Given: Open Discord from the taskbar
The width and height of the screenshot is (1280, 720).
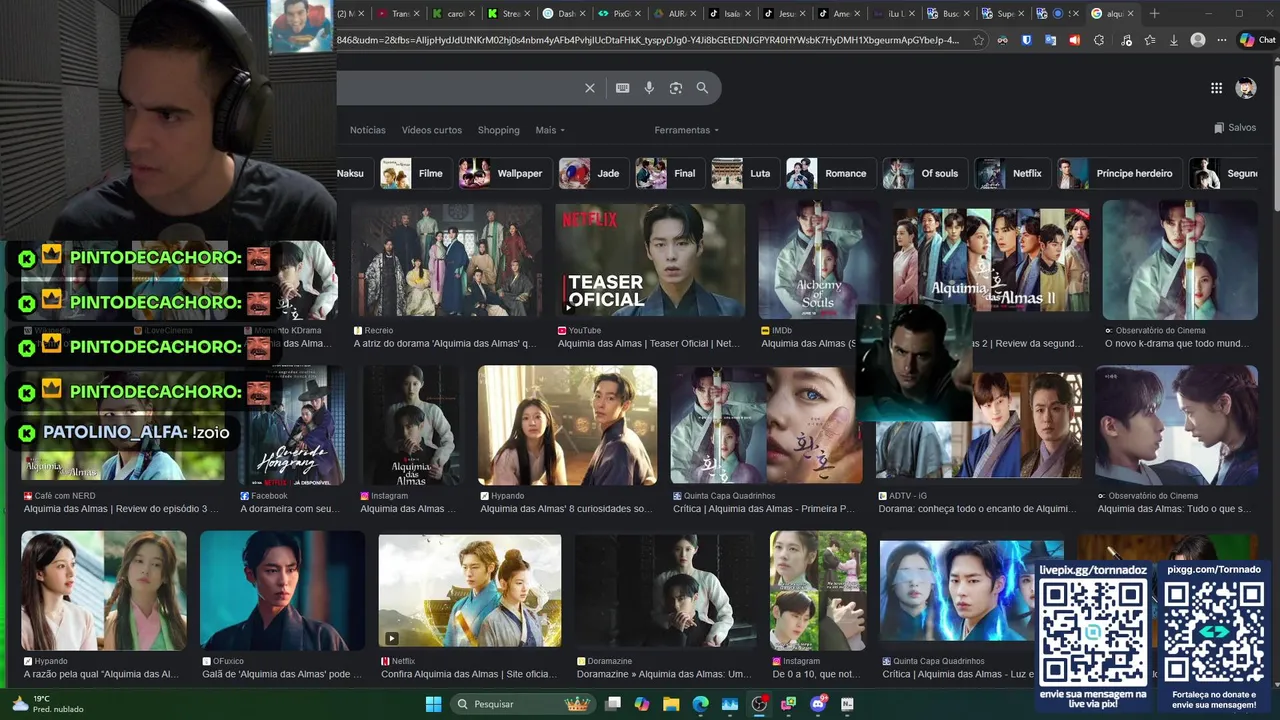Looking at the screenshot, I should pyautogui.click(x=818, y=704).
